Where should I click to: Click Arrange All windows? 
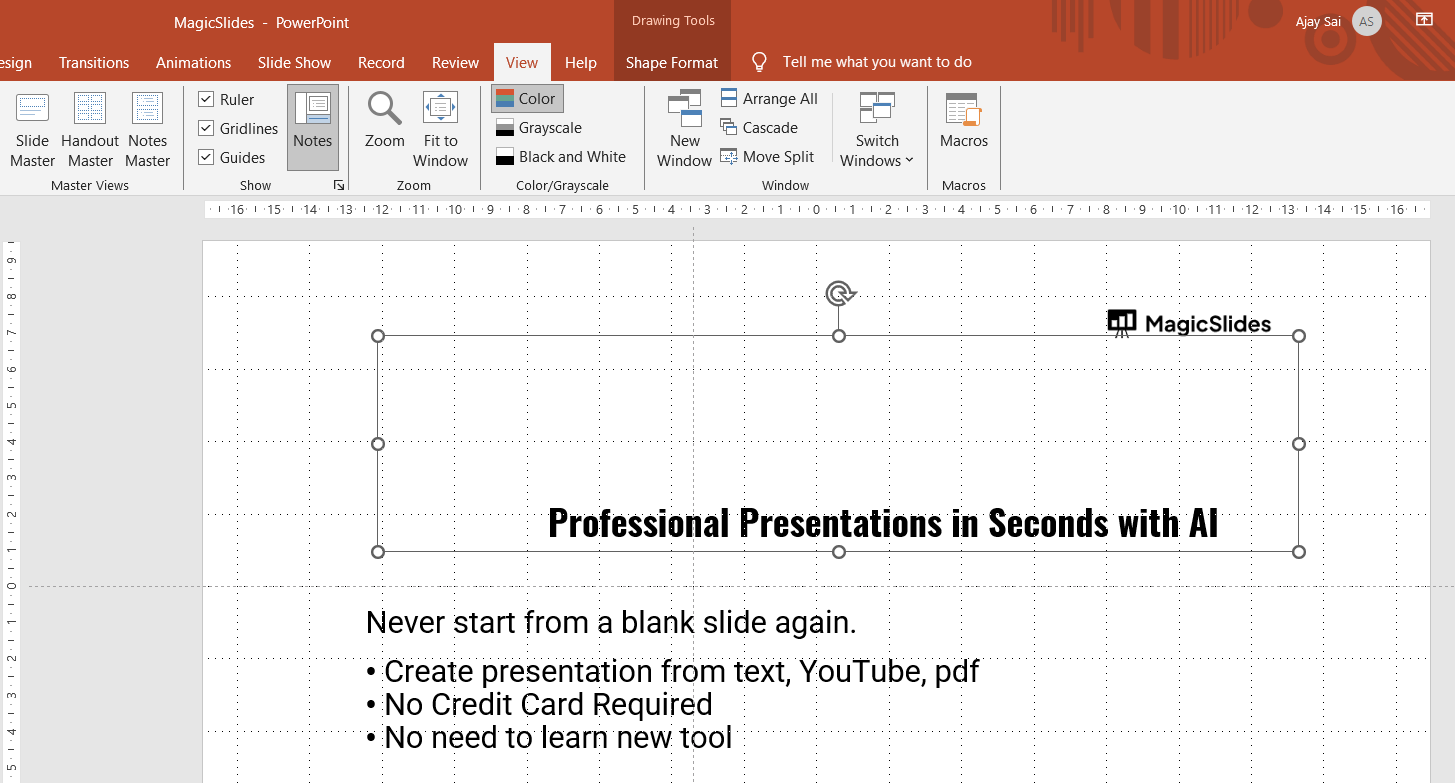coord(769,98)
